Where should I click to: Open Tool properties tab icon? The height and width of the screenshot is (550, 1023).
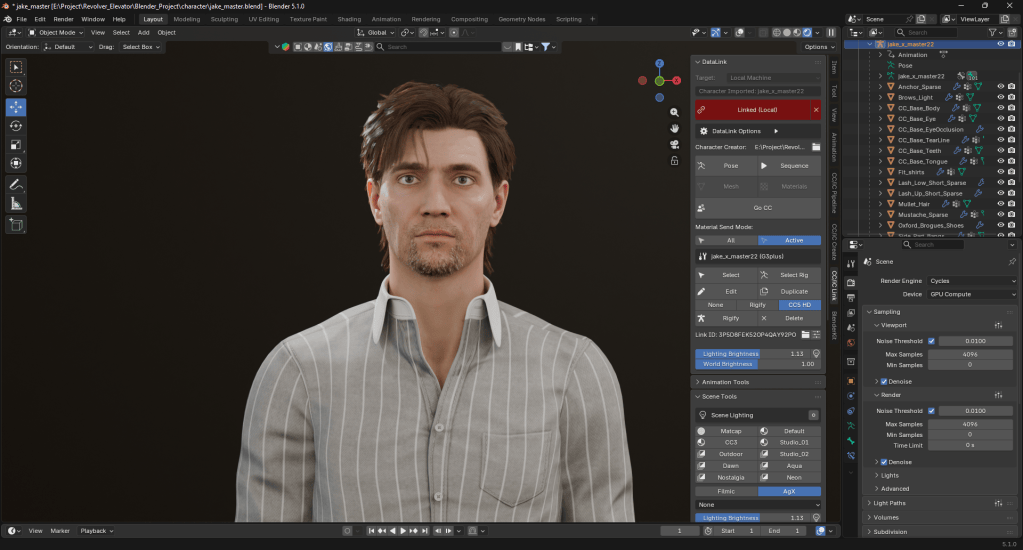point(851,264)
